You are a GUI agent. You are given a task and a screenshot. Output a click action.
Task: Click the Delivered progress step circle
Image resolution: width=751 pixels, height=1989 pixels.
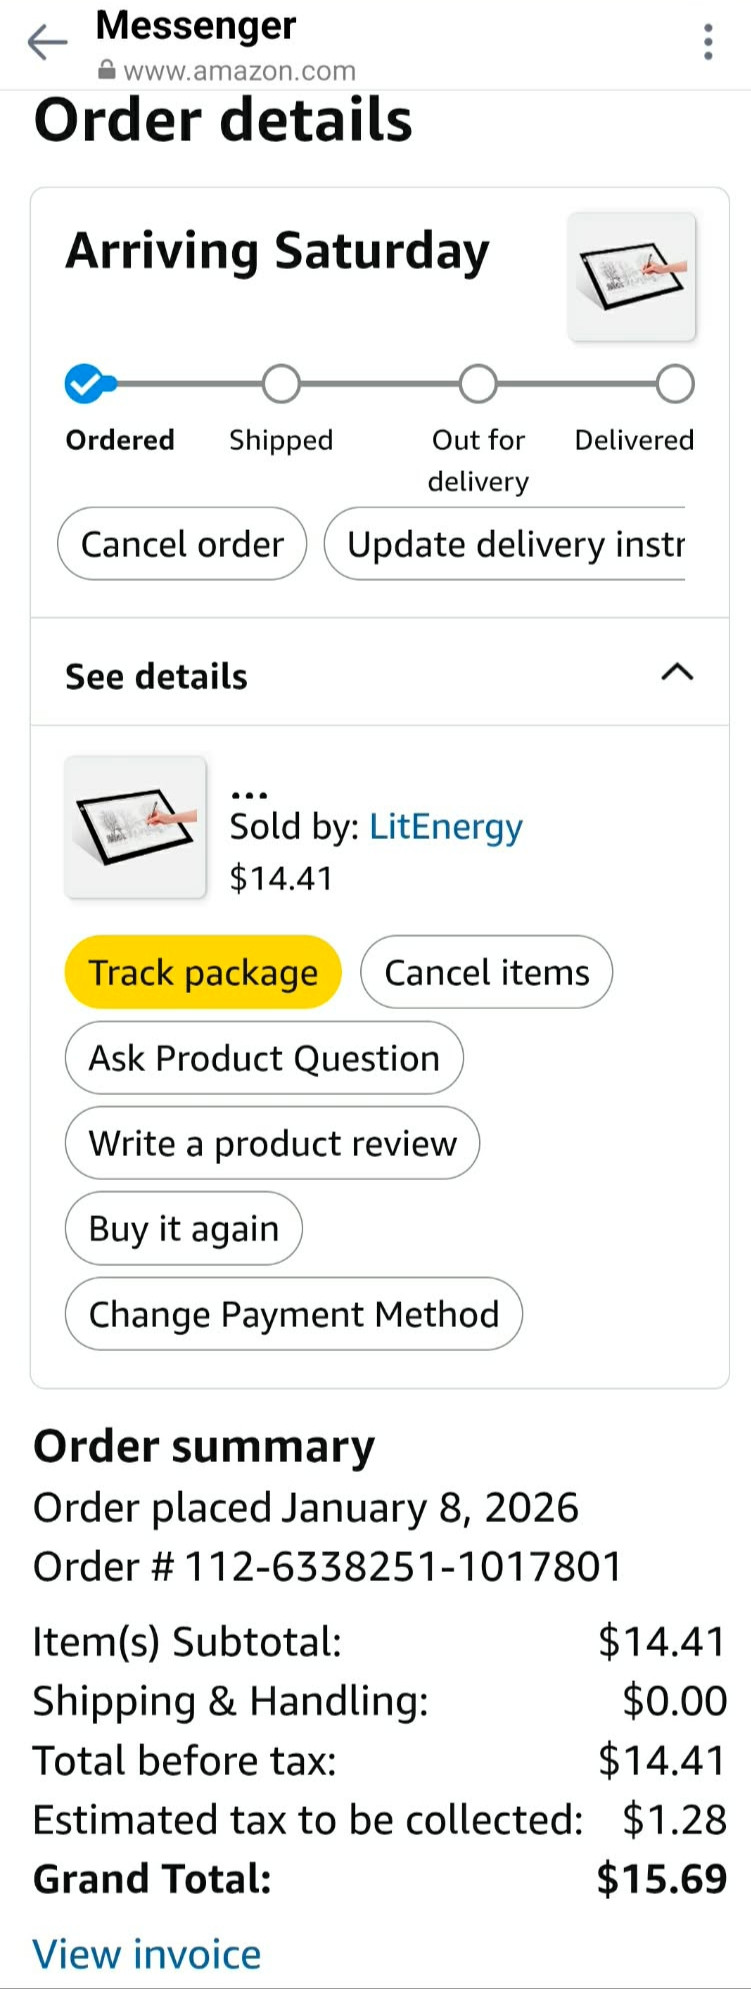[x=675, y=383]
